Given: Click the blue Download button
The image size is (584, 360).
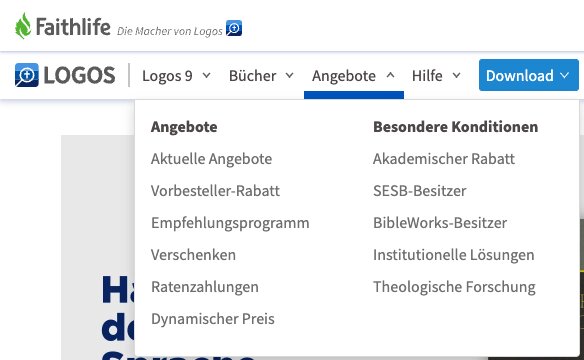Looking at the screenshot, I should click(x=529, y=75).
